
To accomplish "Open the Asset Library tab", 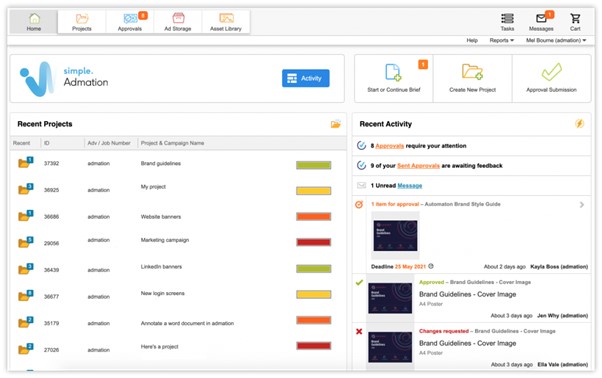I will click(226, 22).
